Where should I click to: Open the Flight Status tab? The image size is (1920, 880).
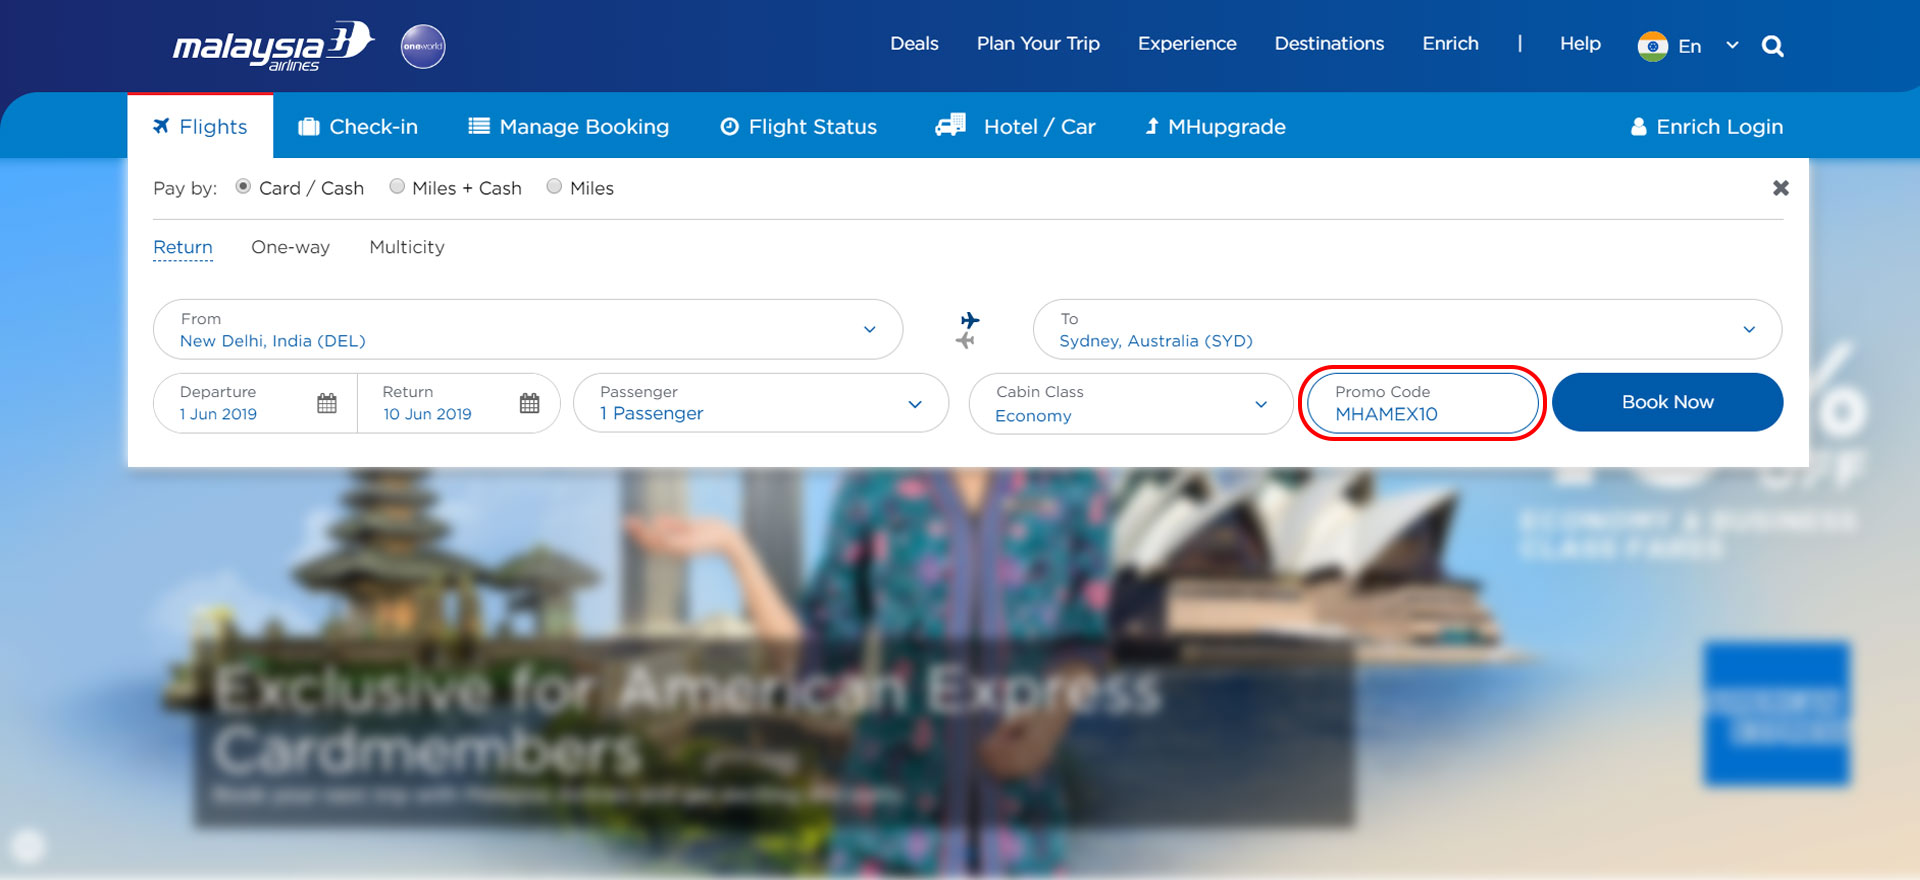pyautogui.click(x=799, y=126)
